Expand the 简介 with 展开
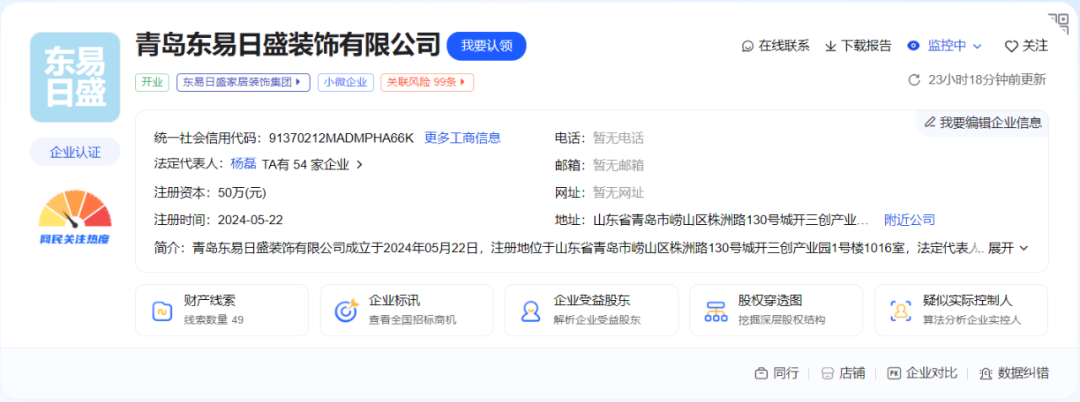The height and width of the screenshot is (402, 1080). pos(1008,248)
